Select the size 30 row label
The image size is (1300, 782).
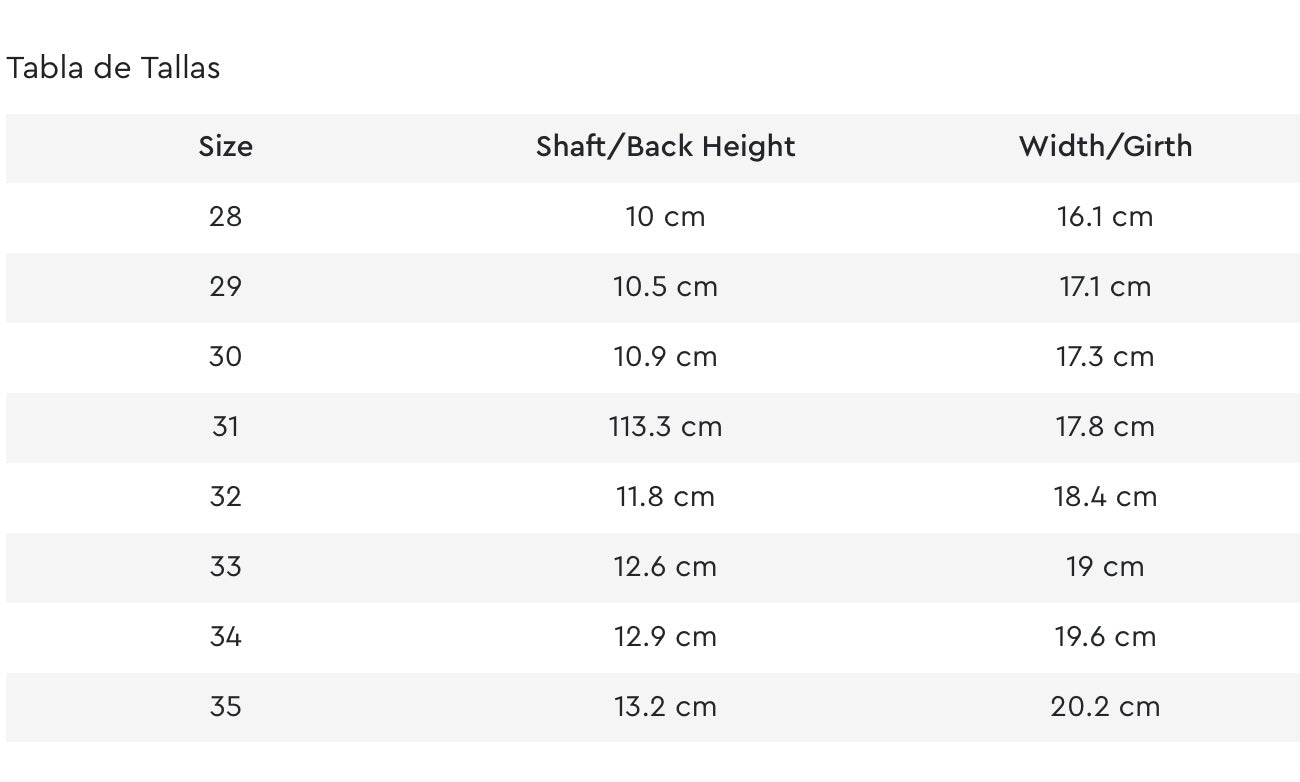[225, 356]
